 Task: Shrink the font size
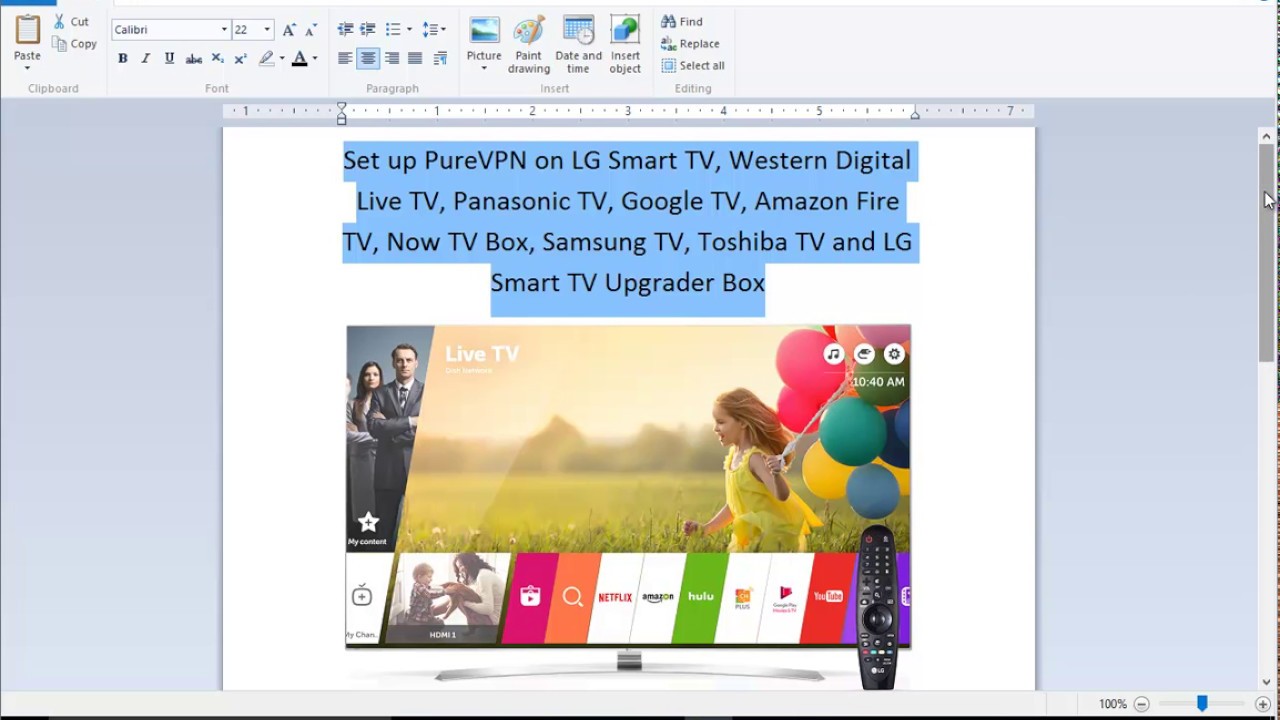click(x=311, y=30)
